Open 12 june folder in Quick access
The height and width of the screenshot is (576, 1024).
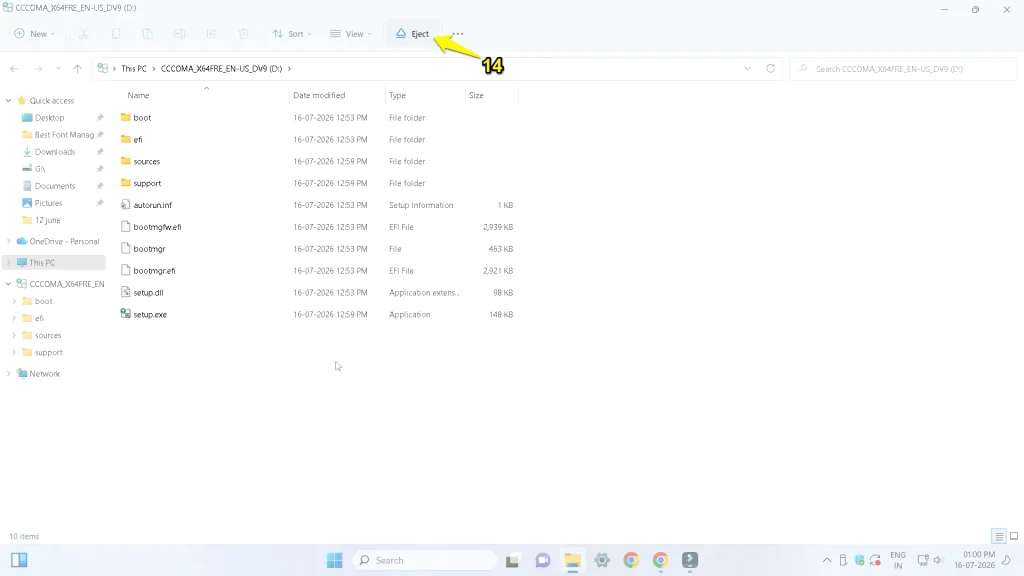point(48,220)
